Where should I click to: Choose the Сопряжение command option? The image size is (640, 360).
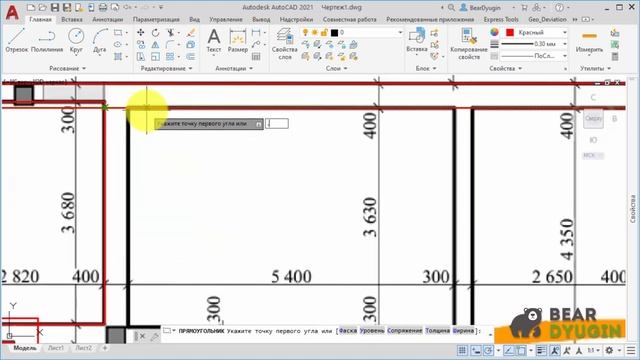[404, 331]
